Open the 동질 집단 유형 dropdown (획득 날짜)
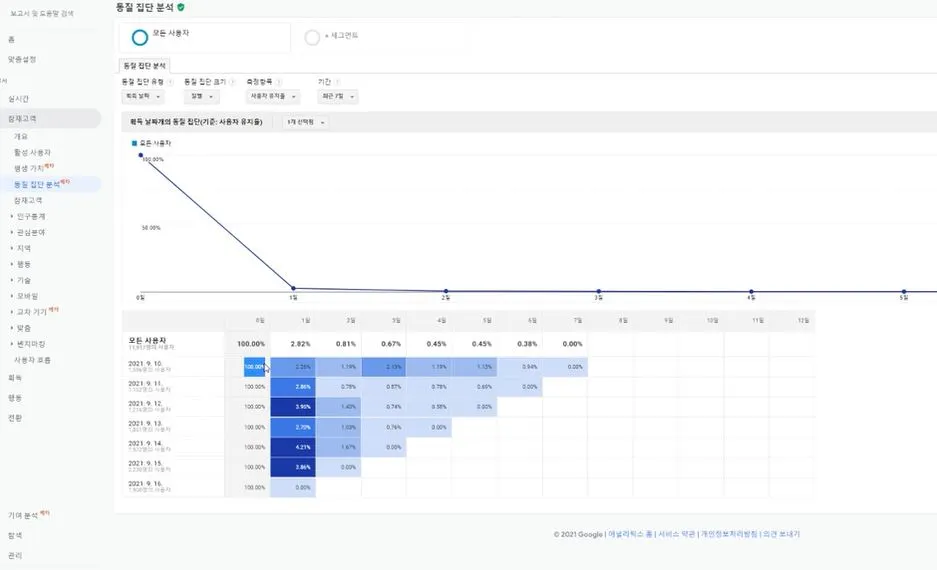The height and width of the screenshot is (570, 937). tap(143, 96)
